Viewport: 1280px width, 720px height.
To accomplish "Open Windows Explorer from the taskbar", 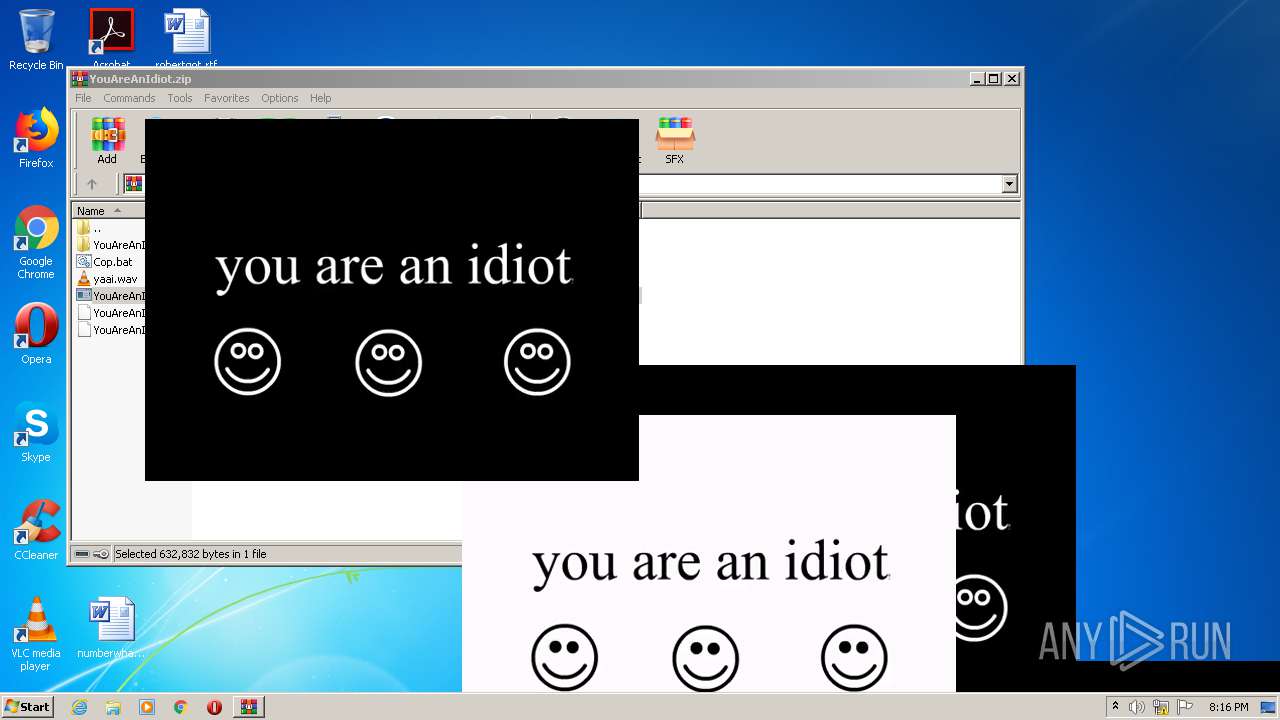I will coord(113,707).
